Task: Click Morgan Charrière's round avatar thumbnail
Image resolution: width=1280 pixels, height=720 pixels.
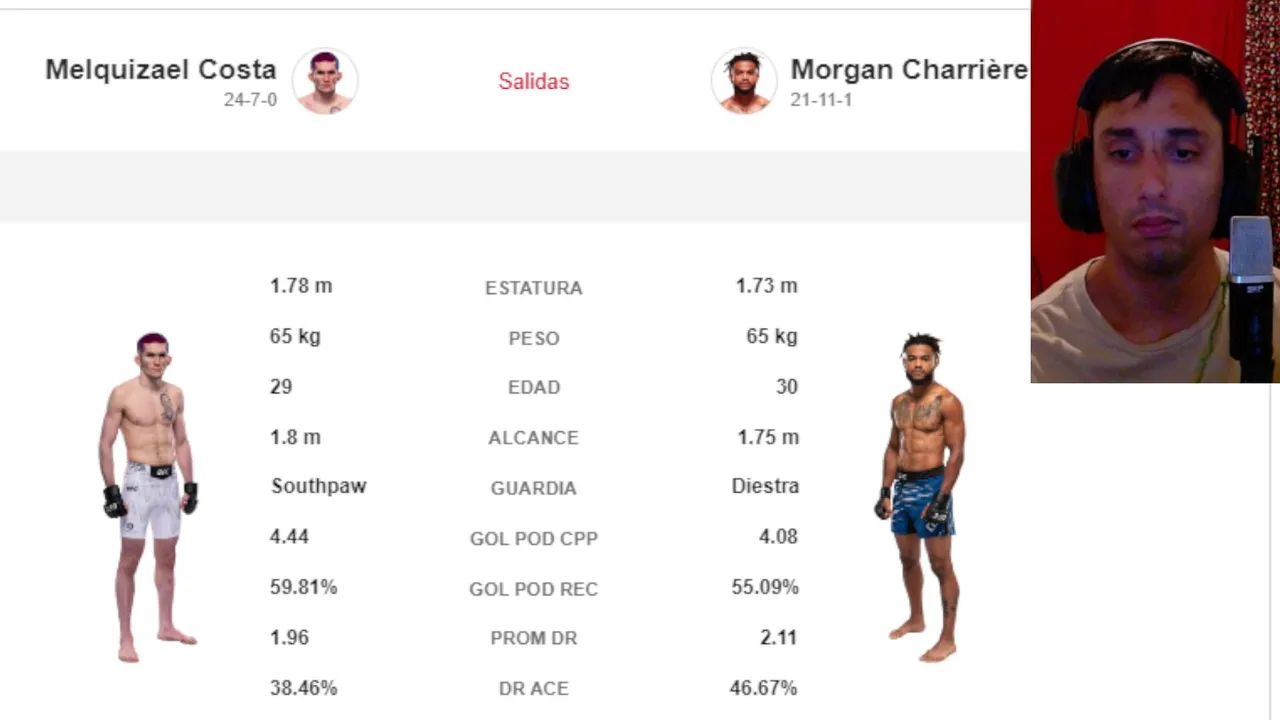Action: click(x=744, y=81)
